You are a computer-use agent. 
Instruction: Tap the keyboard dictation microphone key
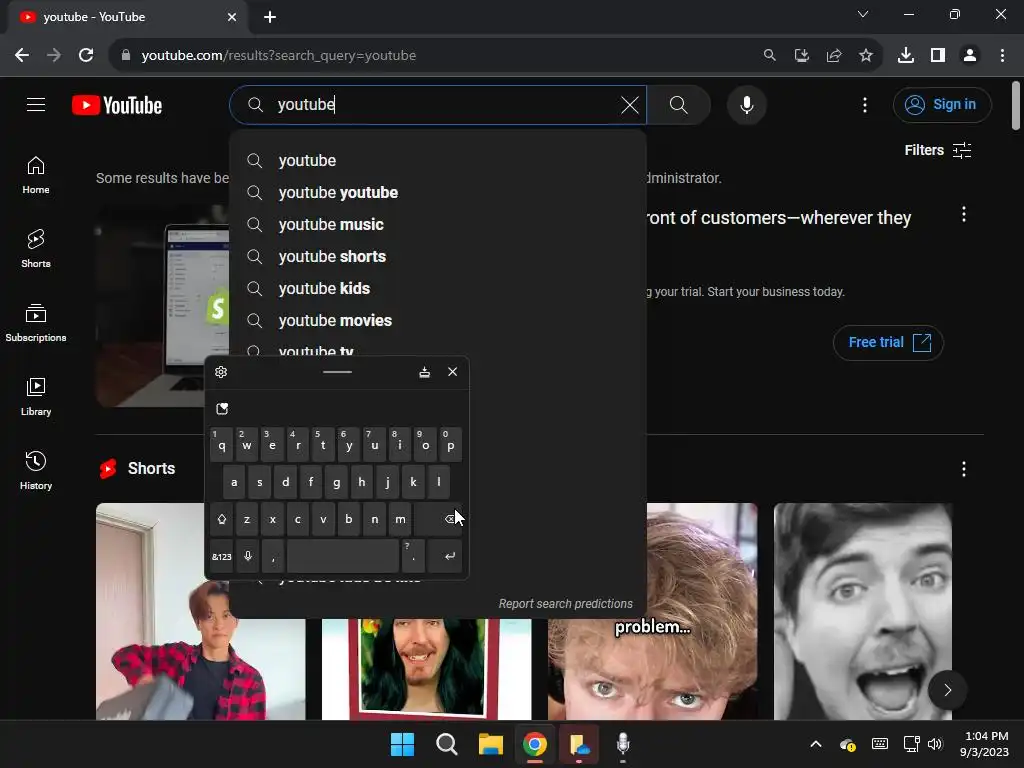point(248,556)
